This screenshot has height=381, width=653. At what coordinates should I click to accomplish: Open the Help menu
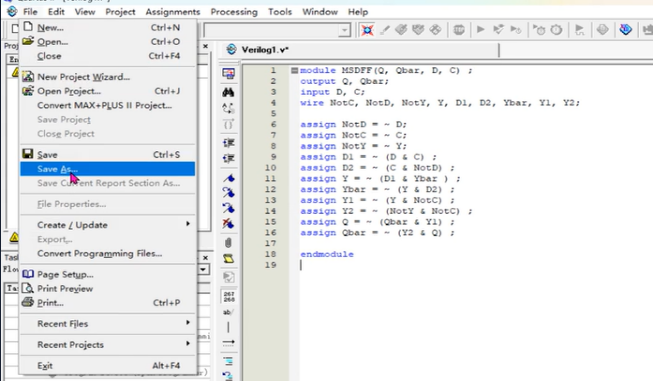(358, 12)
